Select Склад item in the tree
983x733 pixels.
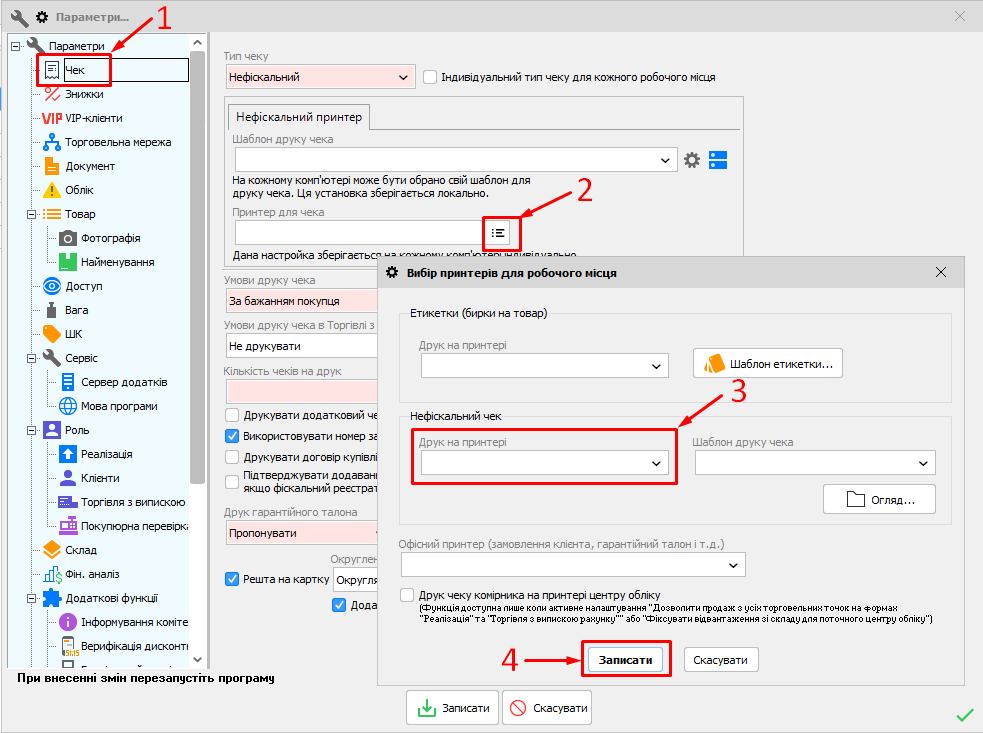(x=80, y=550)
